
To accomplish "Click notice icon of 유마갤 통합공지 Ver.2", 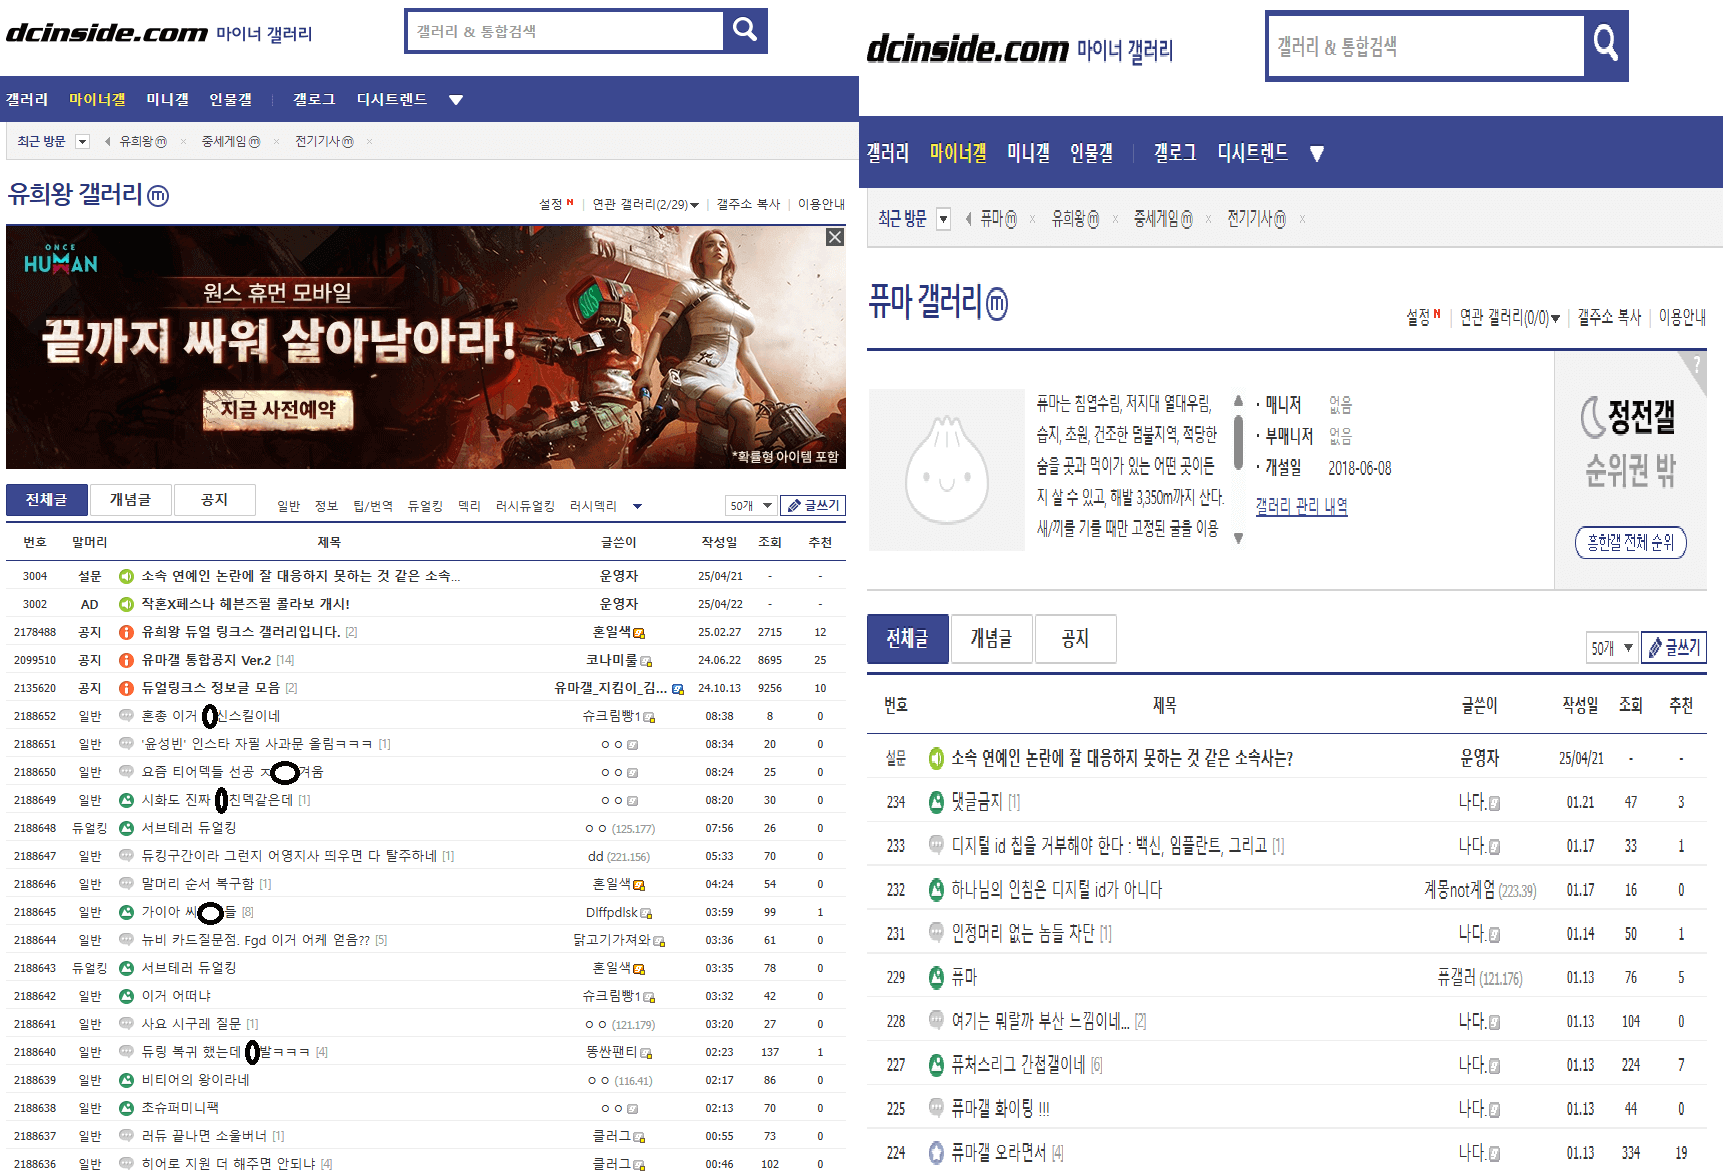I will [127, 660].
